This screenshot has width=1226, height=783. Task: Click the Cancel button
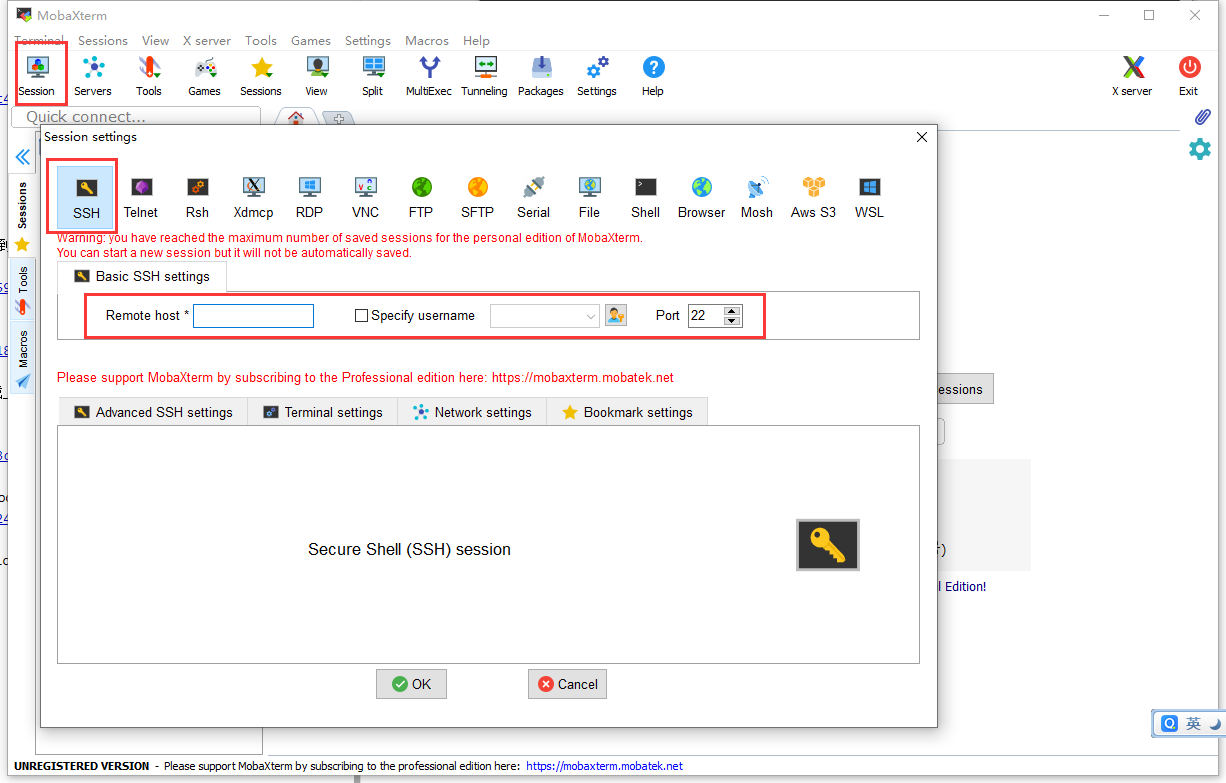(567, 684)
